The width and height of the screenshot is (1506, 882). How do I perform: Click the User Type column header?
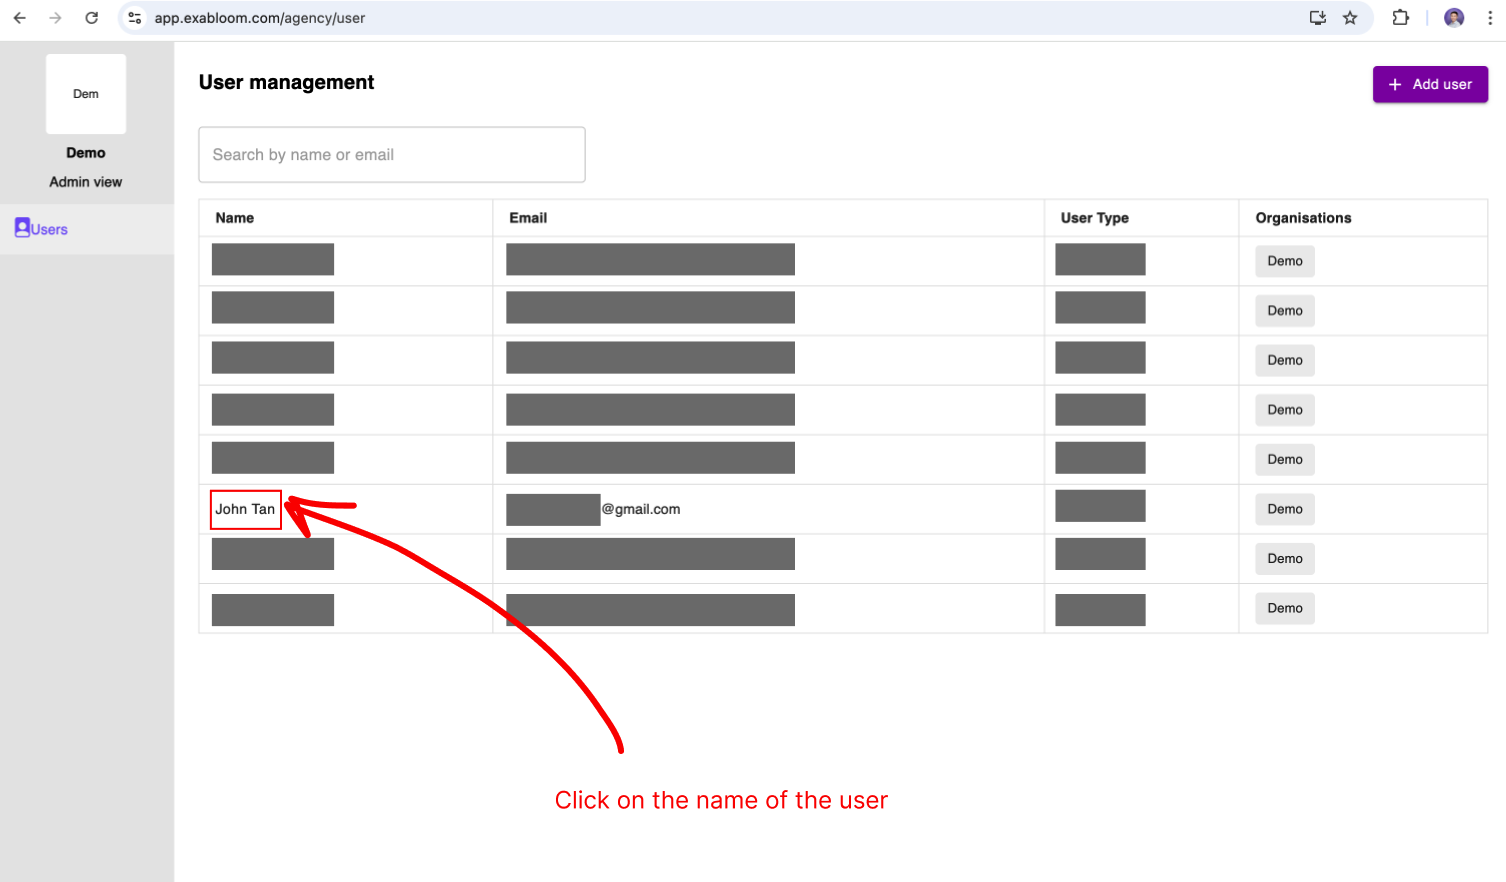coord(1094,217)
